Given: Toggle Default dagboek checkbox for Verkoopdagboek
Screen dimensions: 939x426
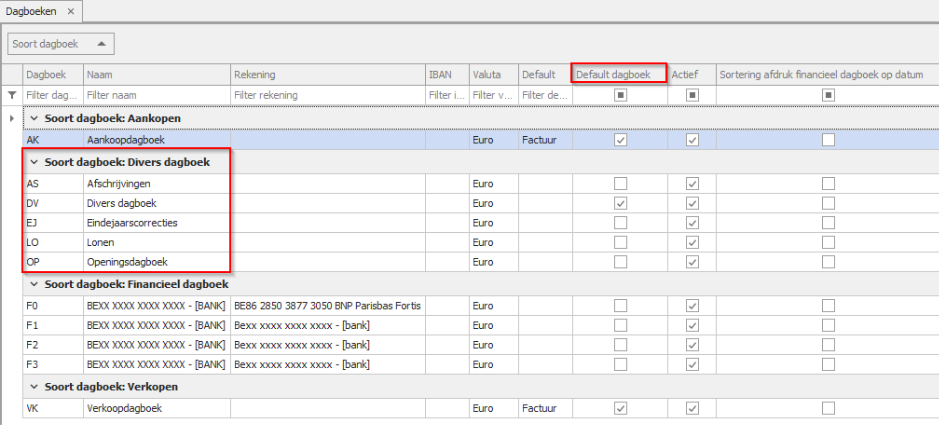Looking at the screenshot, I should [620, 408].
